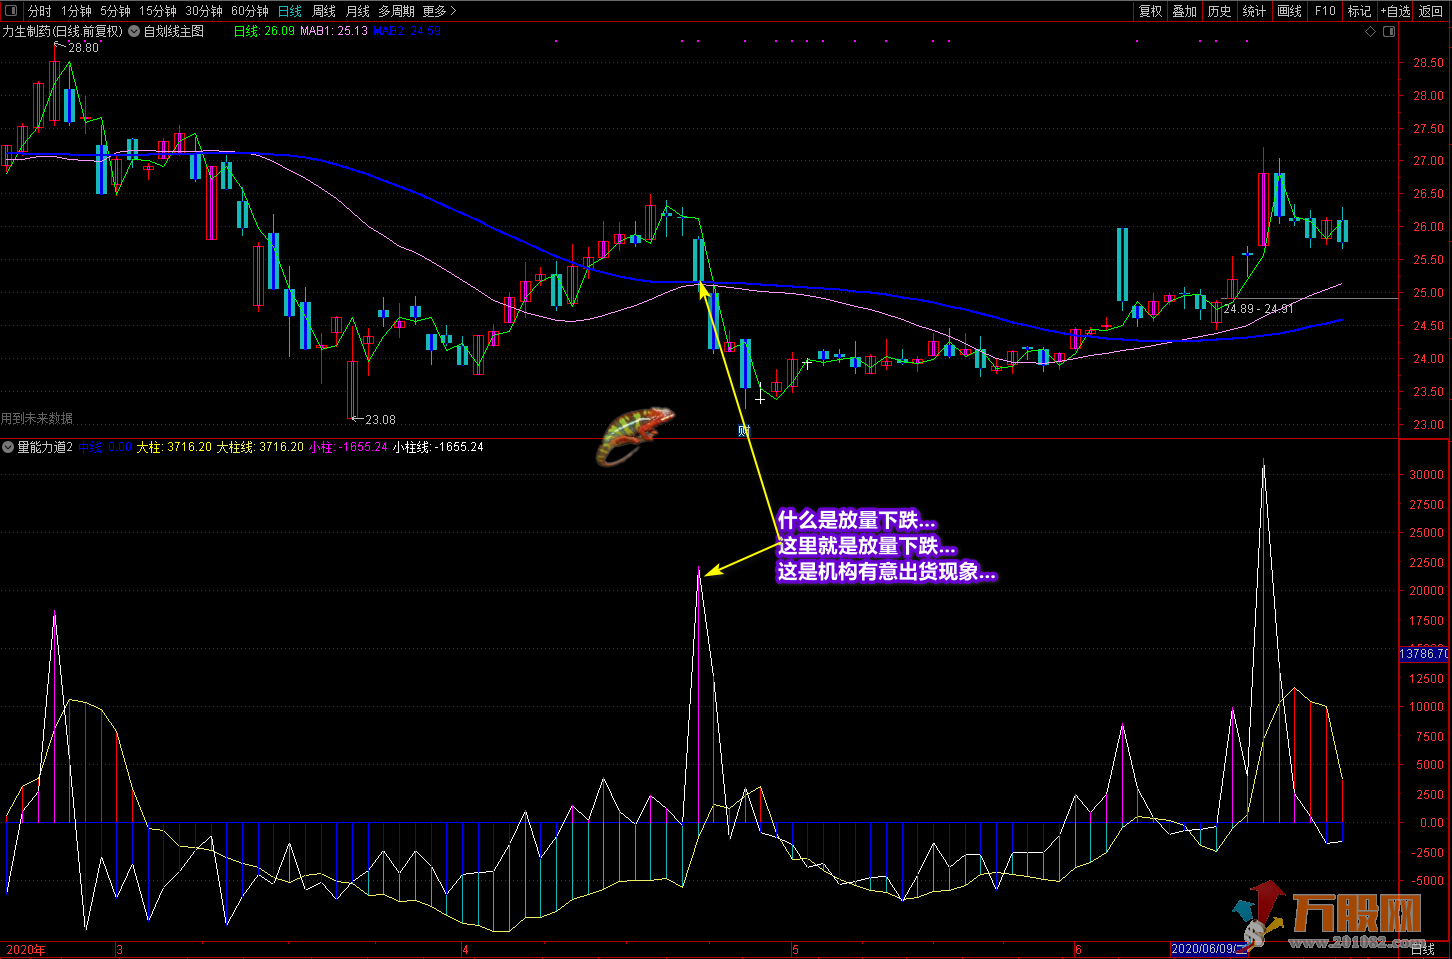Open F10 company information
Image resolution: width=1452 pixels, height=959 pixels.
[x=1325, y=11]
